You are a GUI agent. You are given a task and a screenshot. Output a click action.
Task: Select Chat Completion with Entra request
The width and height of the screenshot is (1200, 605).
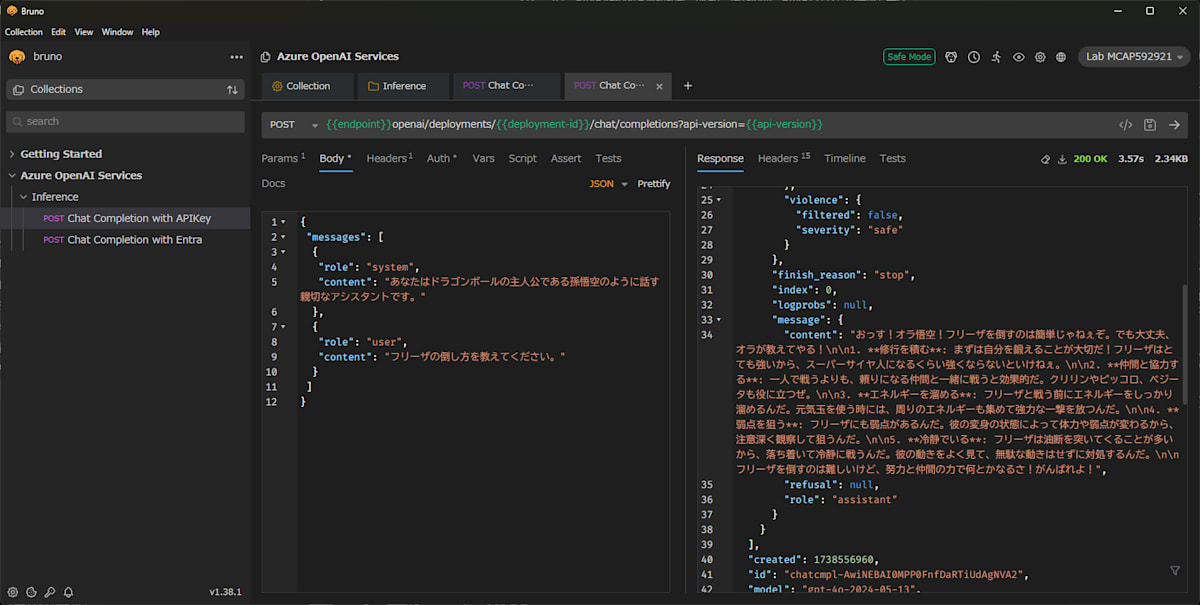[125, 240]
